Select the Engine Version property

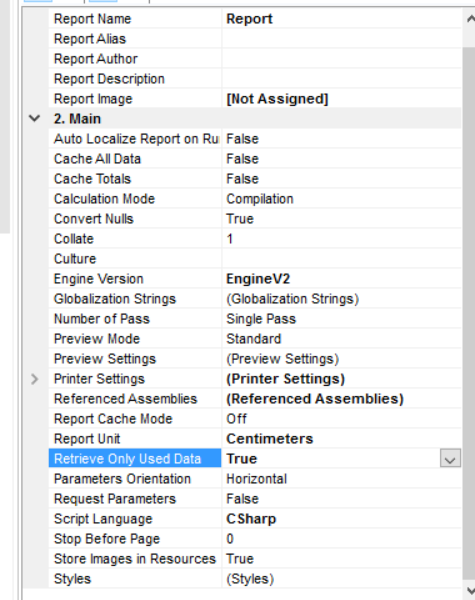coord(255,279)
